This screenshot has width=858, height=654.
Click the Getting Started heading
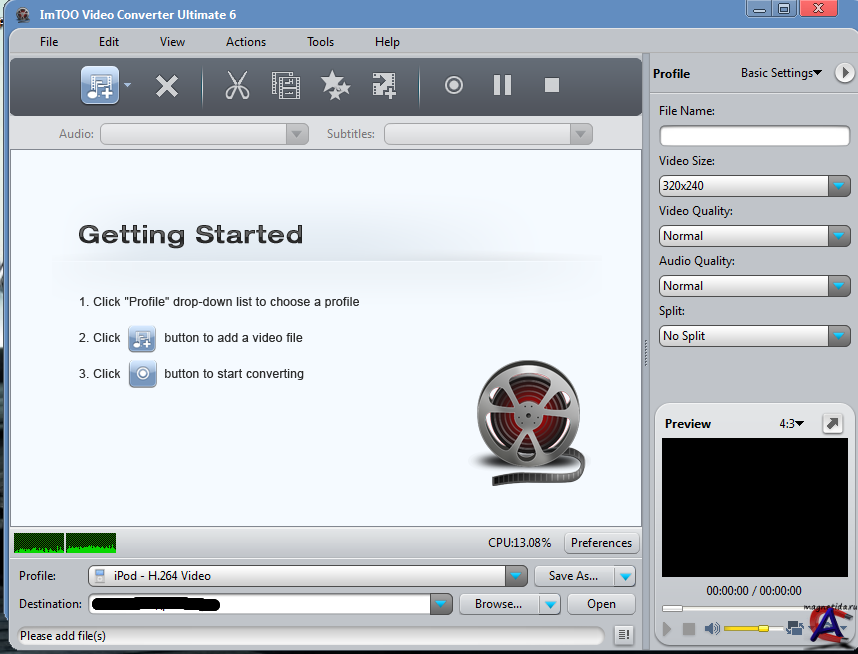[x=190, y=235]
